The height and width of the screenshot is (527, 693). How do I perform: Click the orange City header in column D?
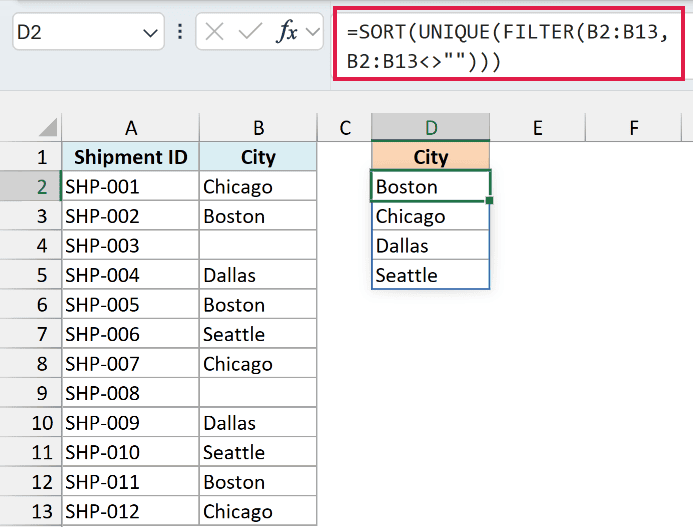point(431,157)
